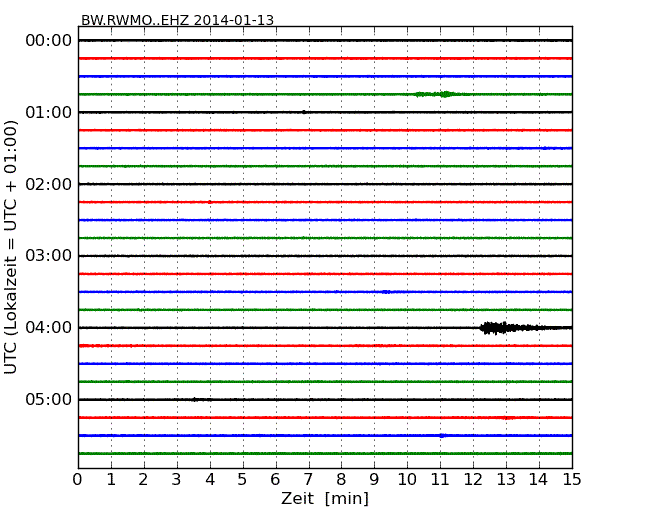Click the blue blip near minute 11 after 05:00
Screen dimensions: 650x520
click(x=442, y=435)
